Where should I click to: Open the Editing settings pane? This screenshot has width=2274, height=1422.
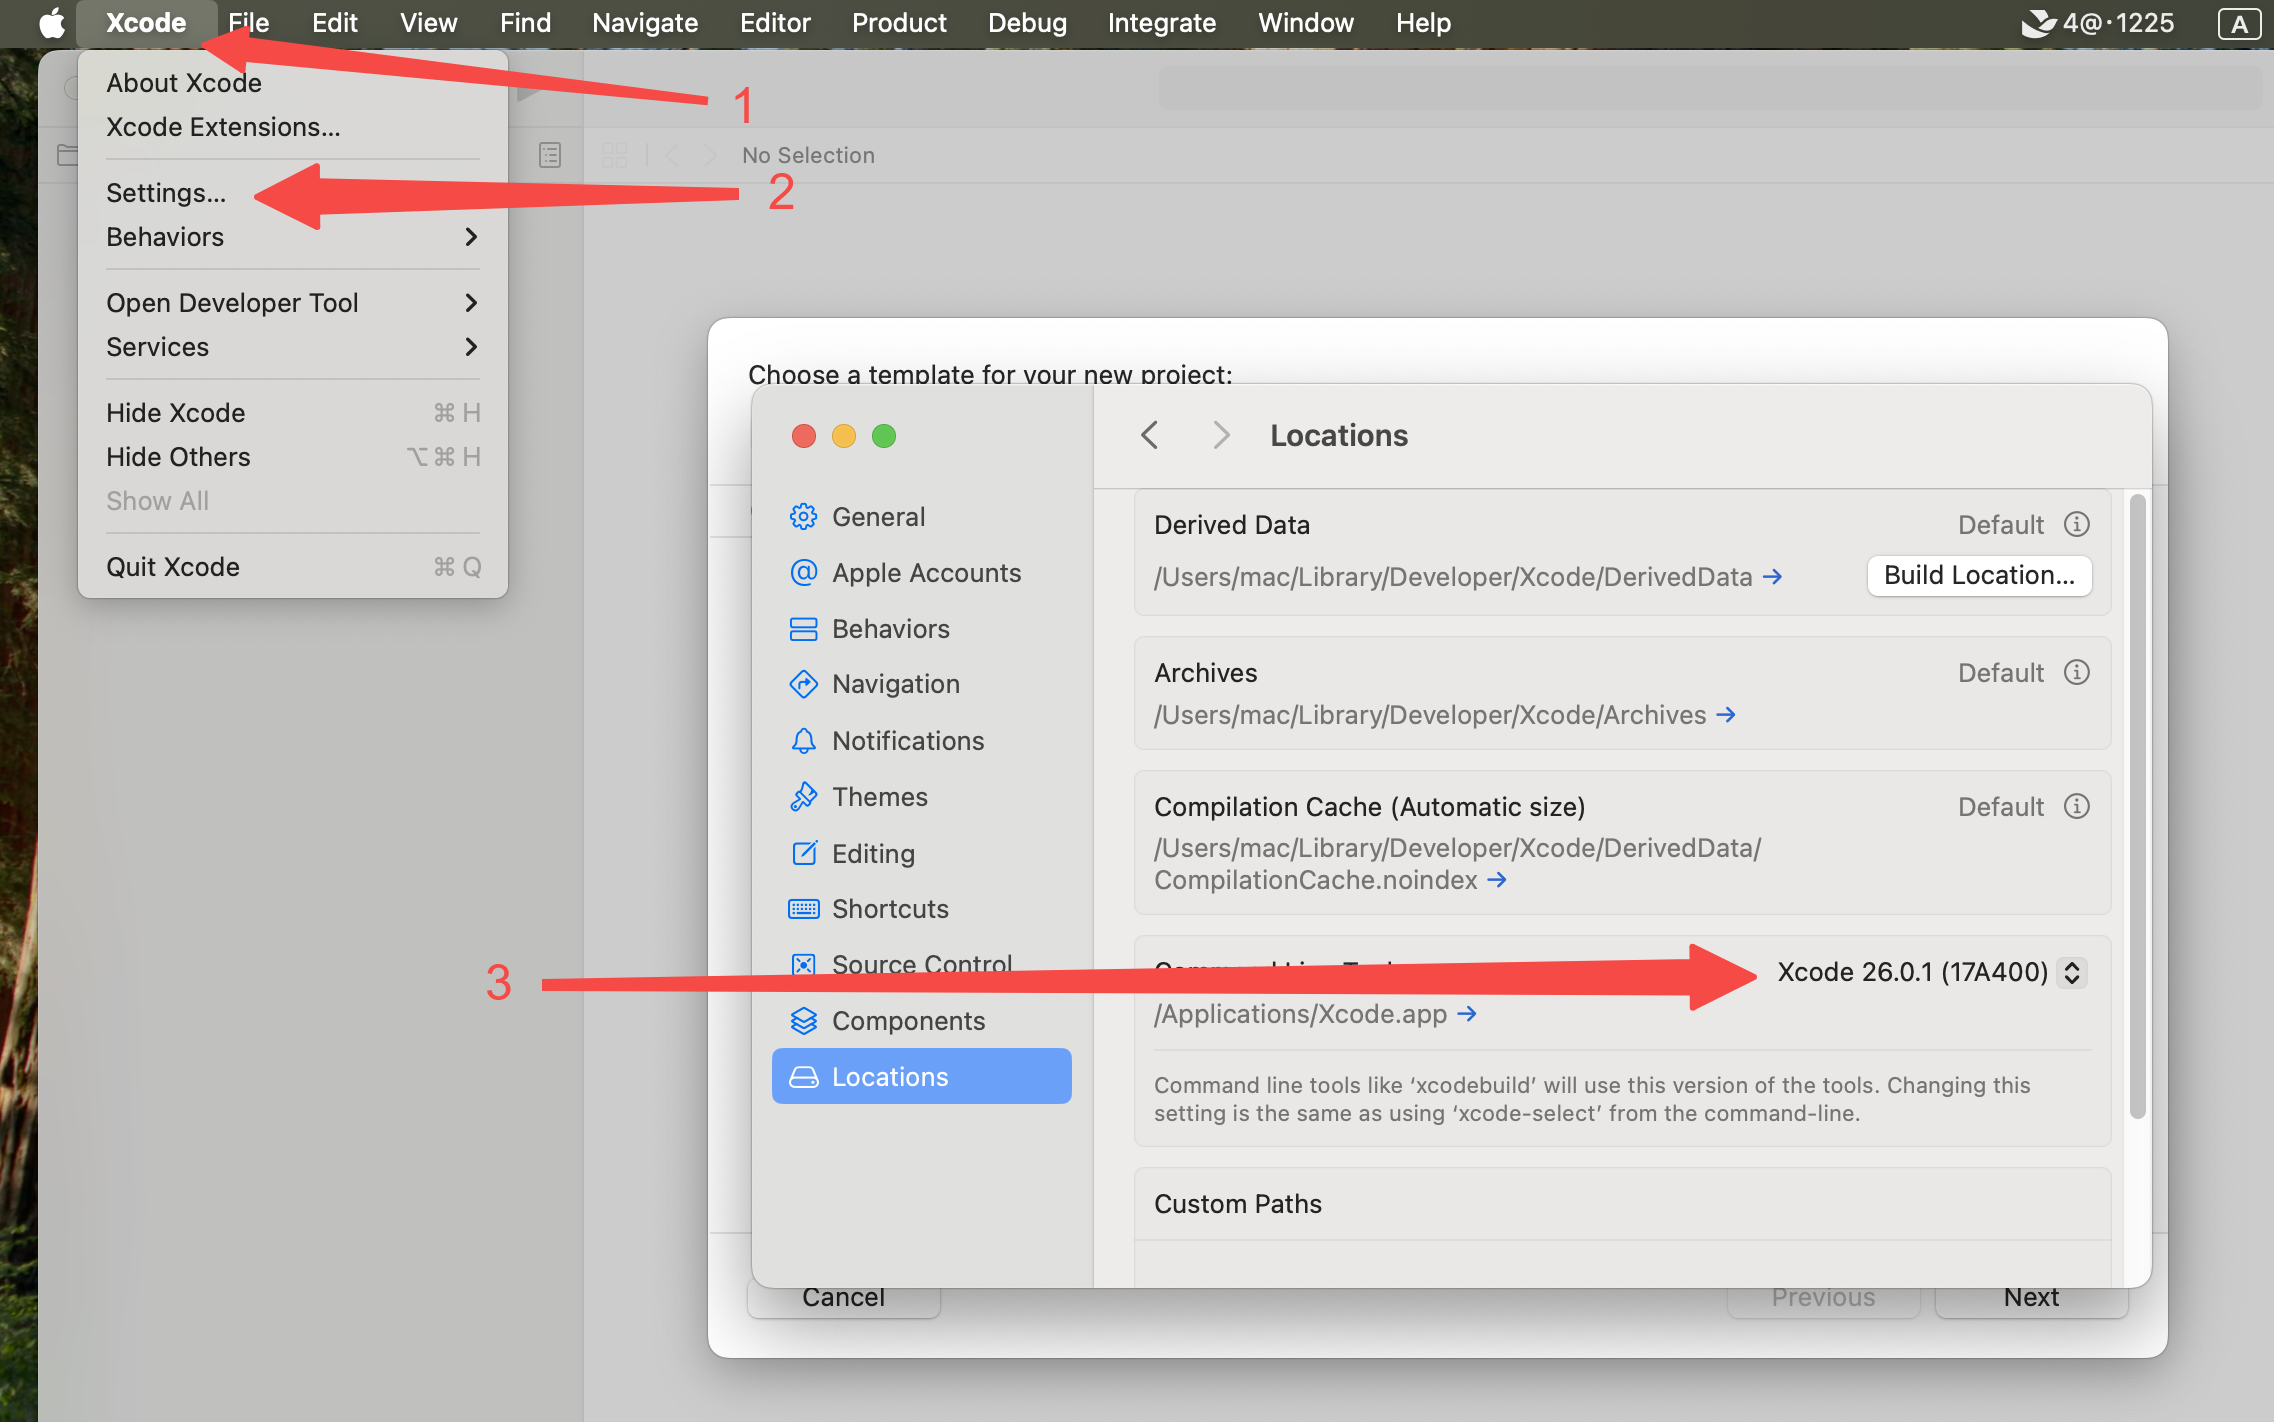(x=872, y=853)
